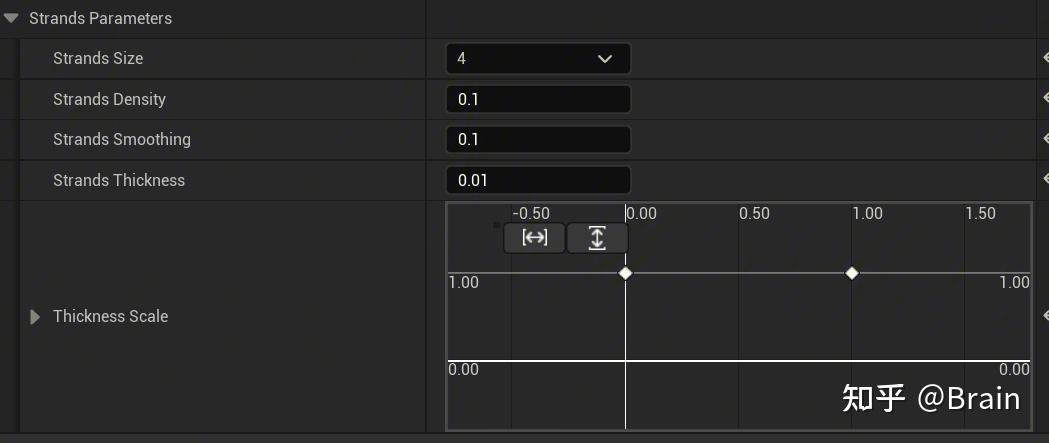This screenshot has height=443, width=1049.
Task: Reset Strands Size using its edge arrow
Action: point(1044,58)
